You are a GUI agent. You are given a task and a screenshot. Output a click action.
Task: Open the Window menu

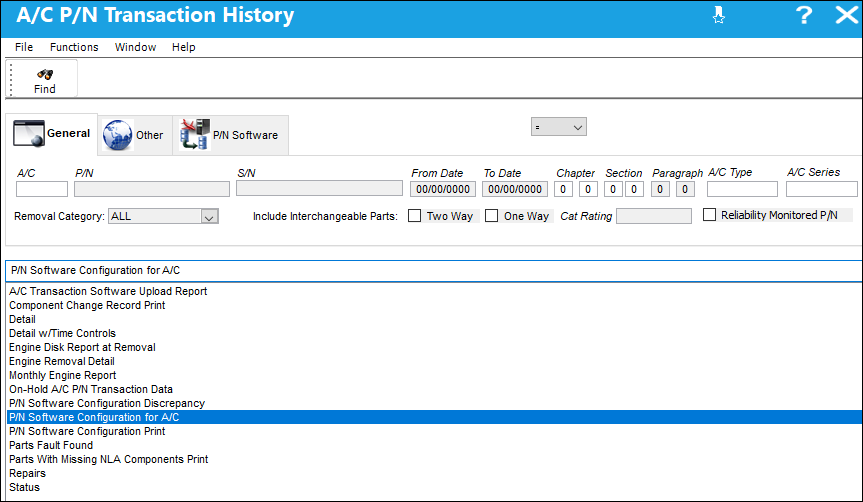(135, 47)
